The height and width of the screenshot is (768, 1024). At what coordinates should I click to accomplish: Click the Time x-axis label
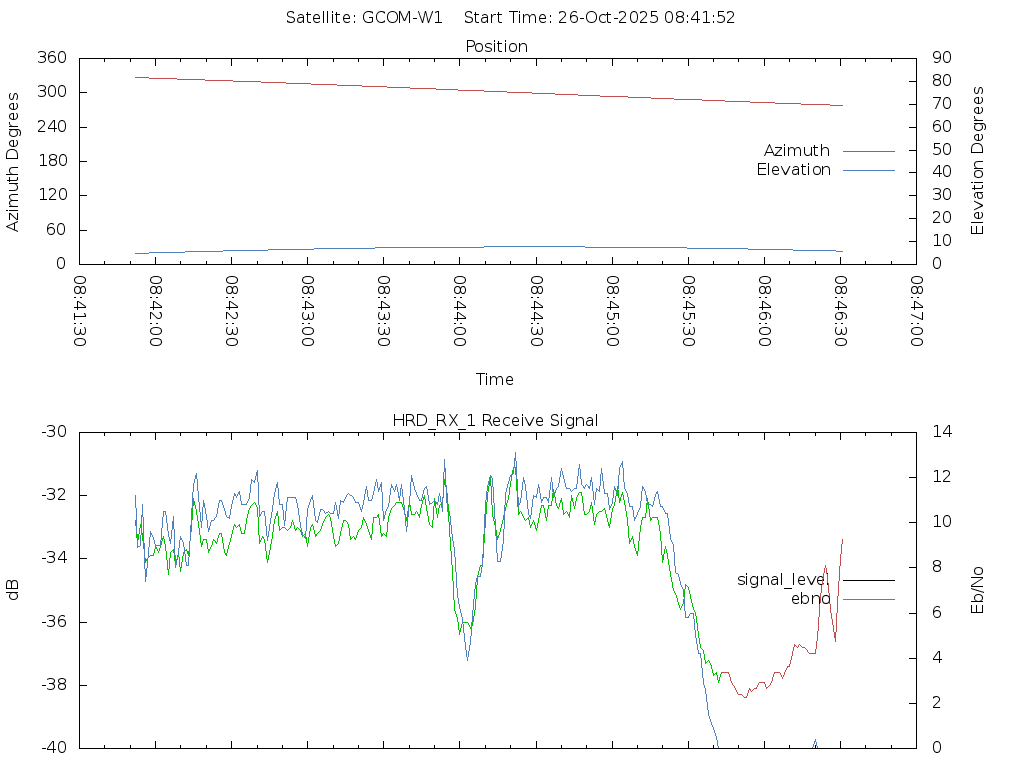495,380
